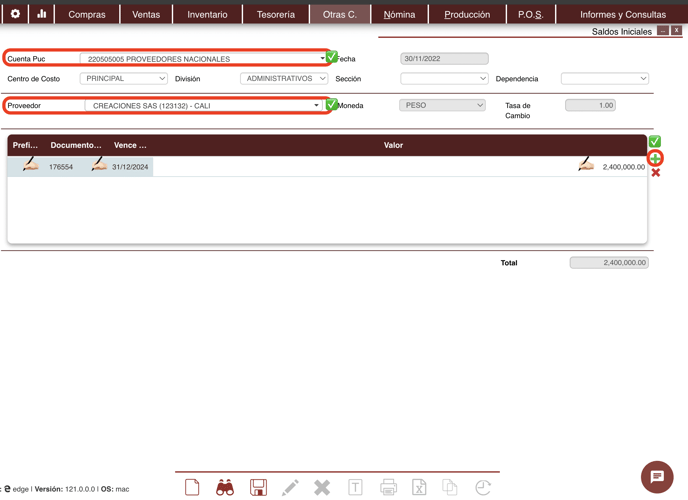The height and width of the screenshot is (500, 688).
Task: Open Informes y Consultas
Action: [x=622, y=15]
